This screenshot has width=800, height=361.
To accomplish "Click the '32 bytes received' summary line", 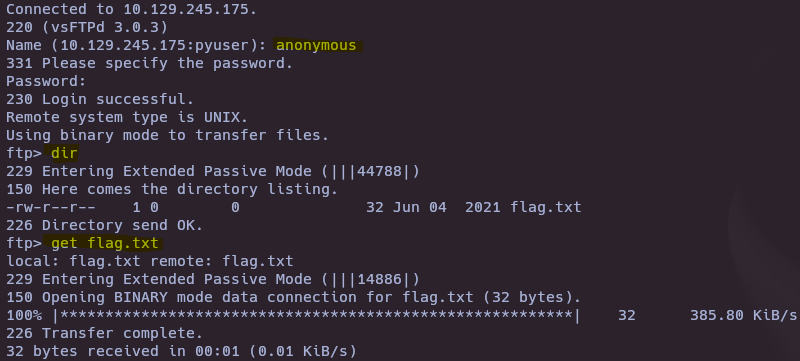I will click(x=181, y=351).
